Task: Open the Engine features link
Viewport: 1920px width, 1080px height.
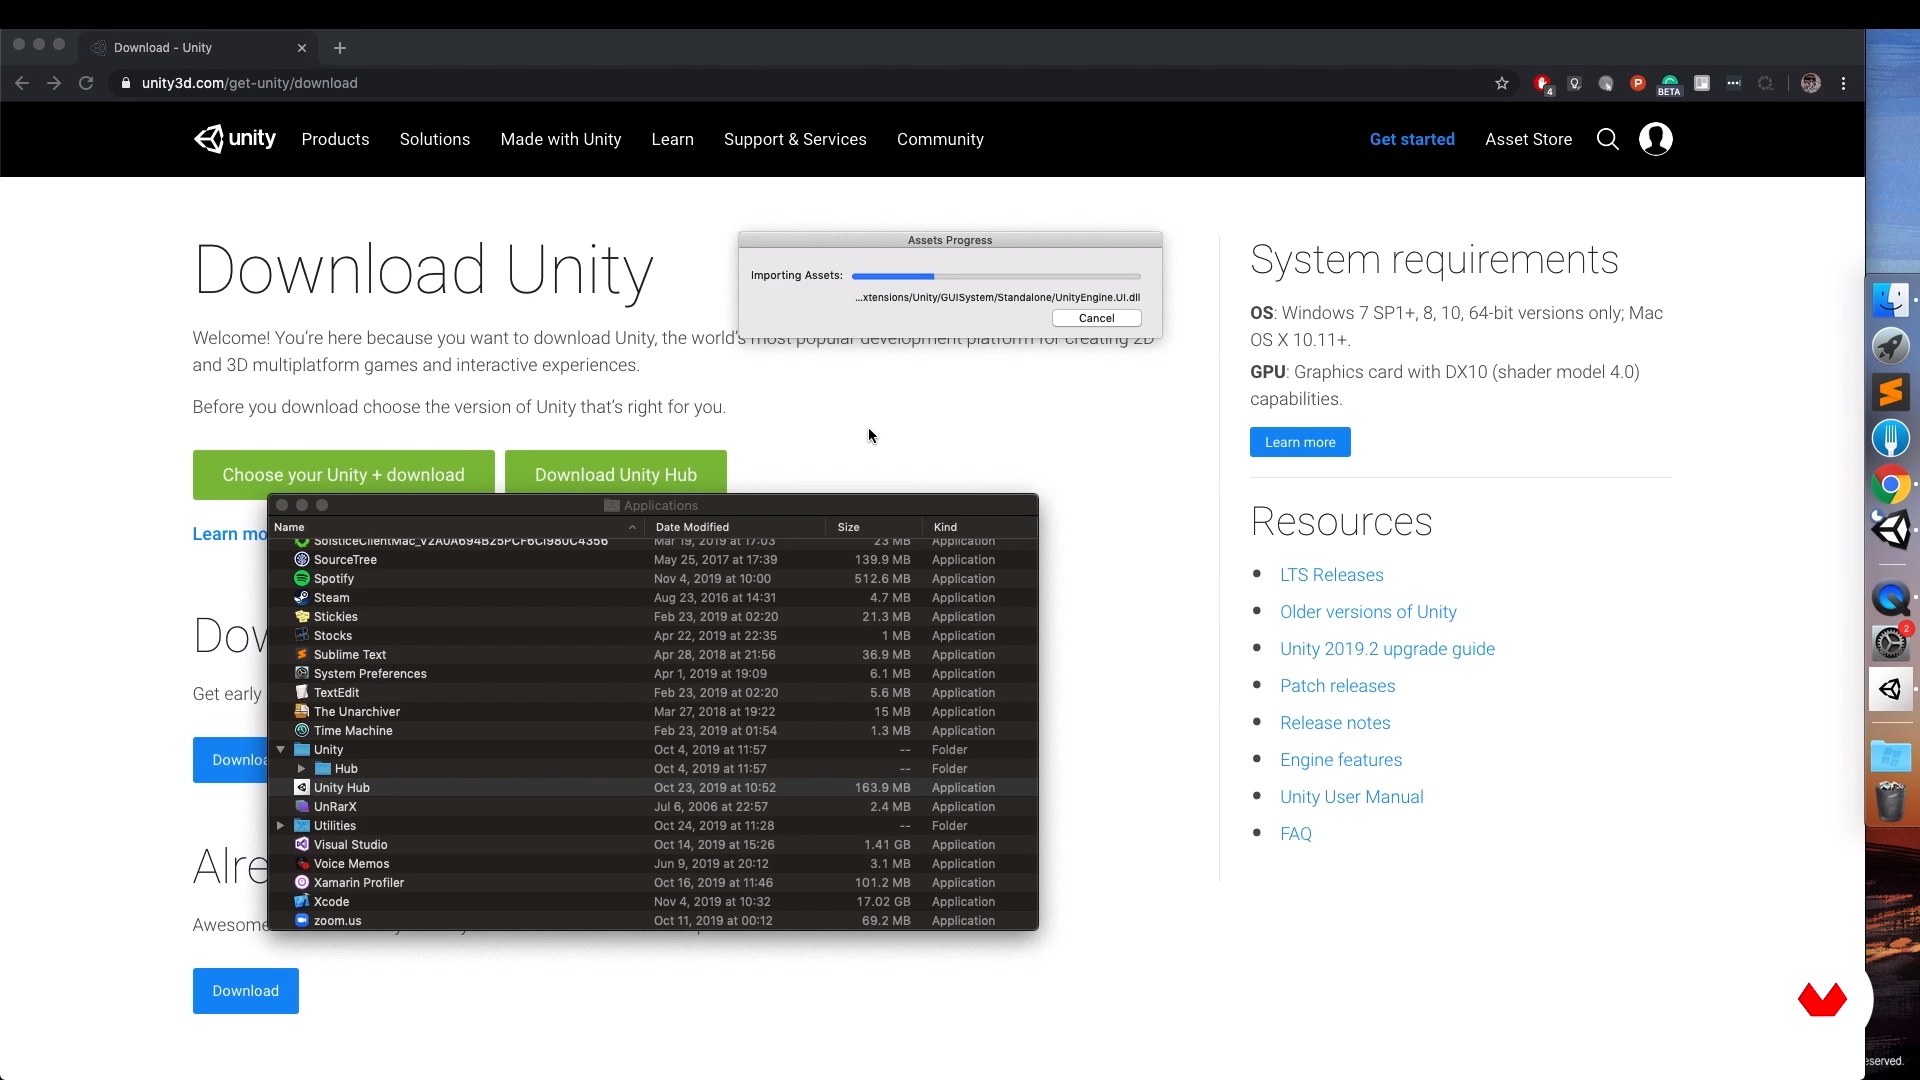Action: tap(1341, 760)
